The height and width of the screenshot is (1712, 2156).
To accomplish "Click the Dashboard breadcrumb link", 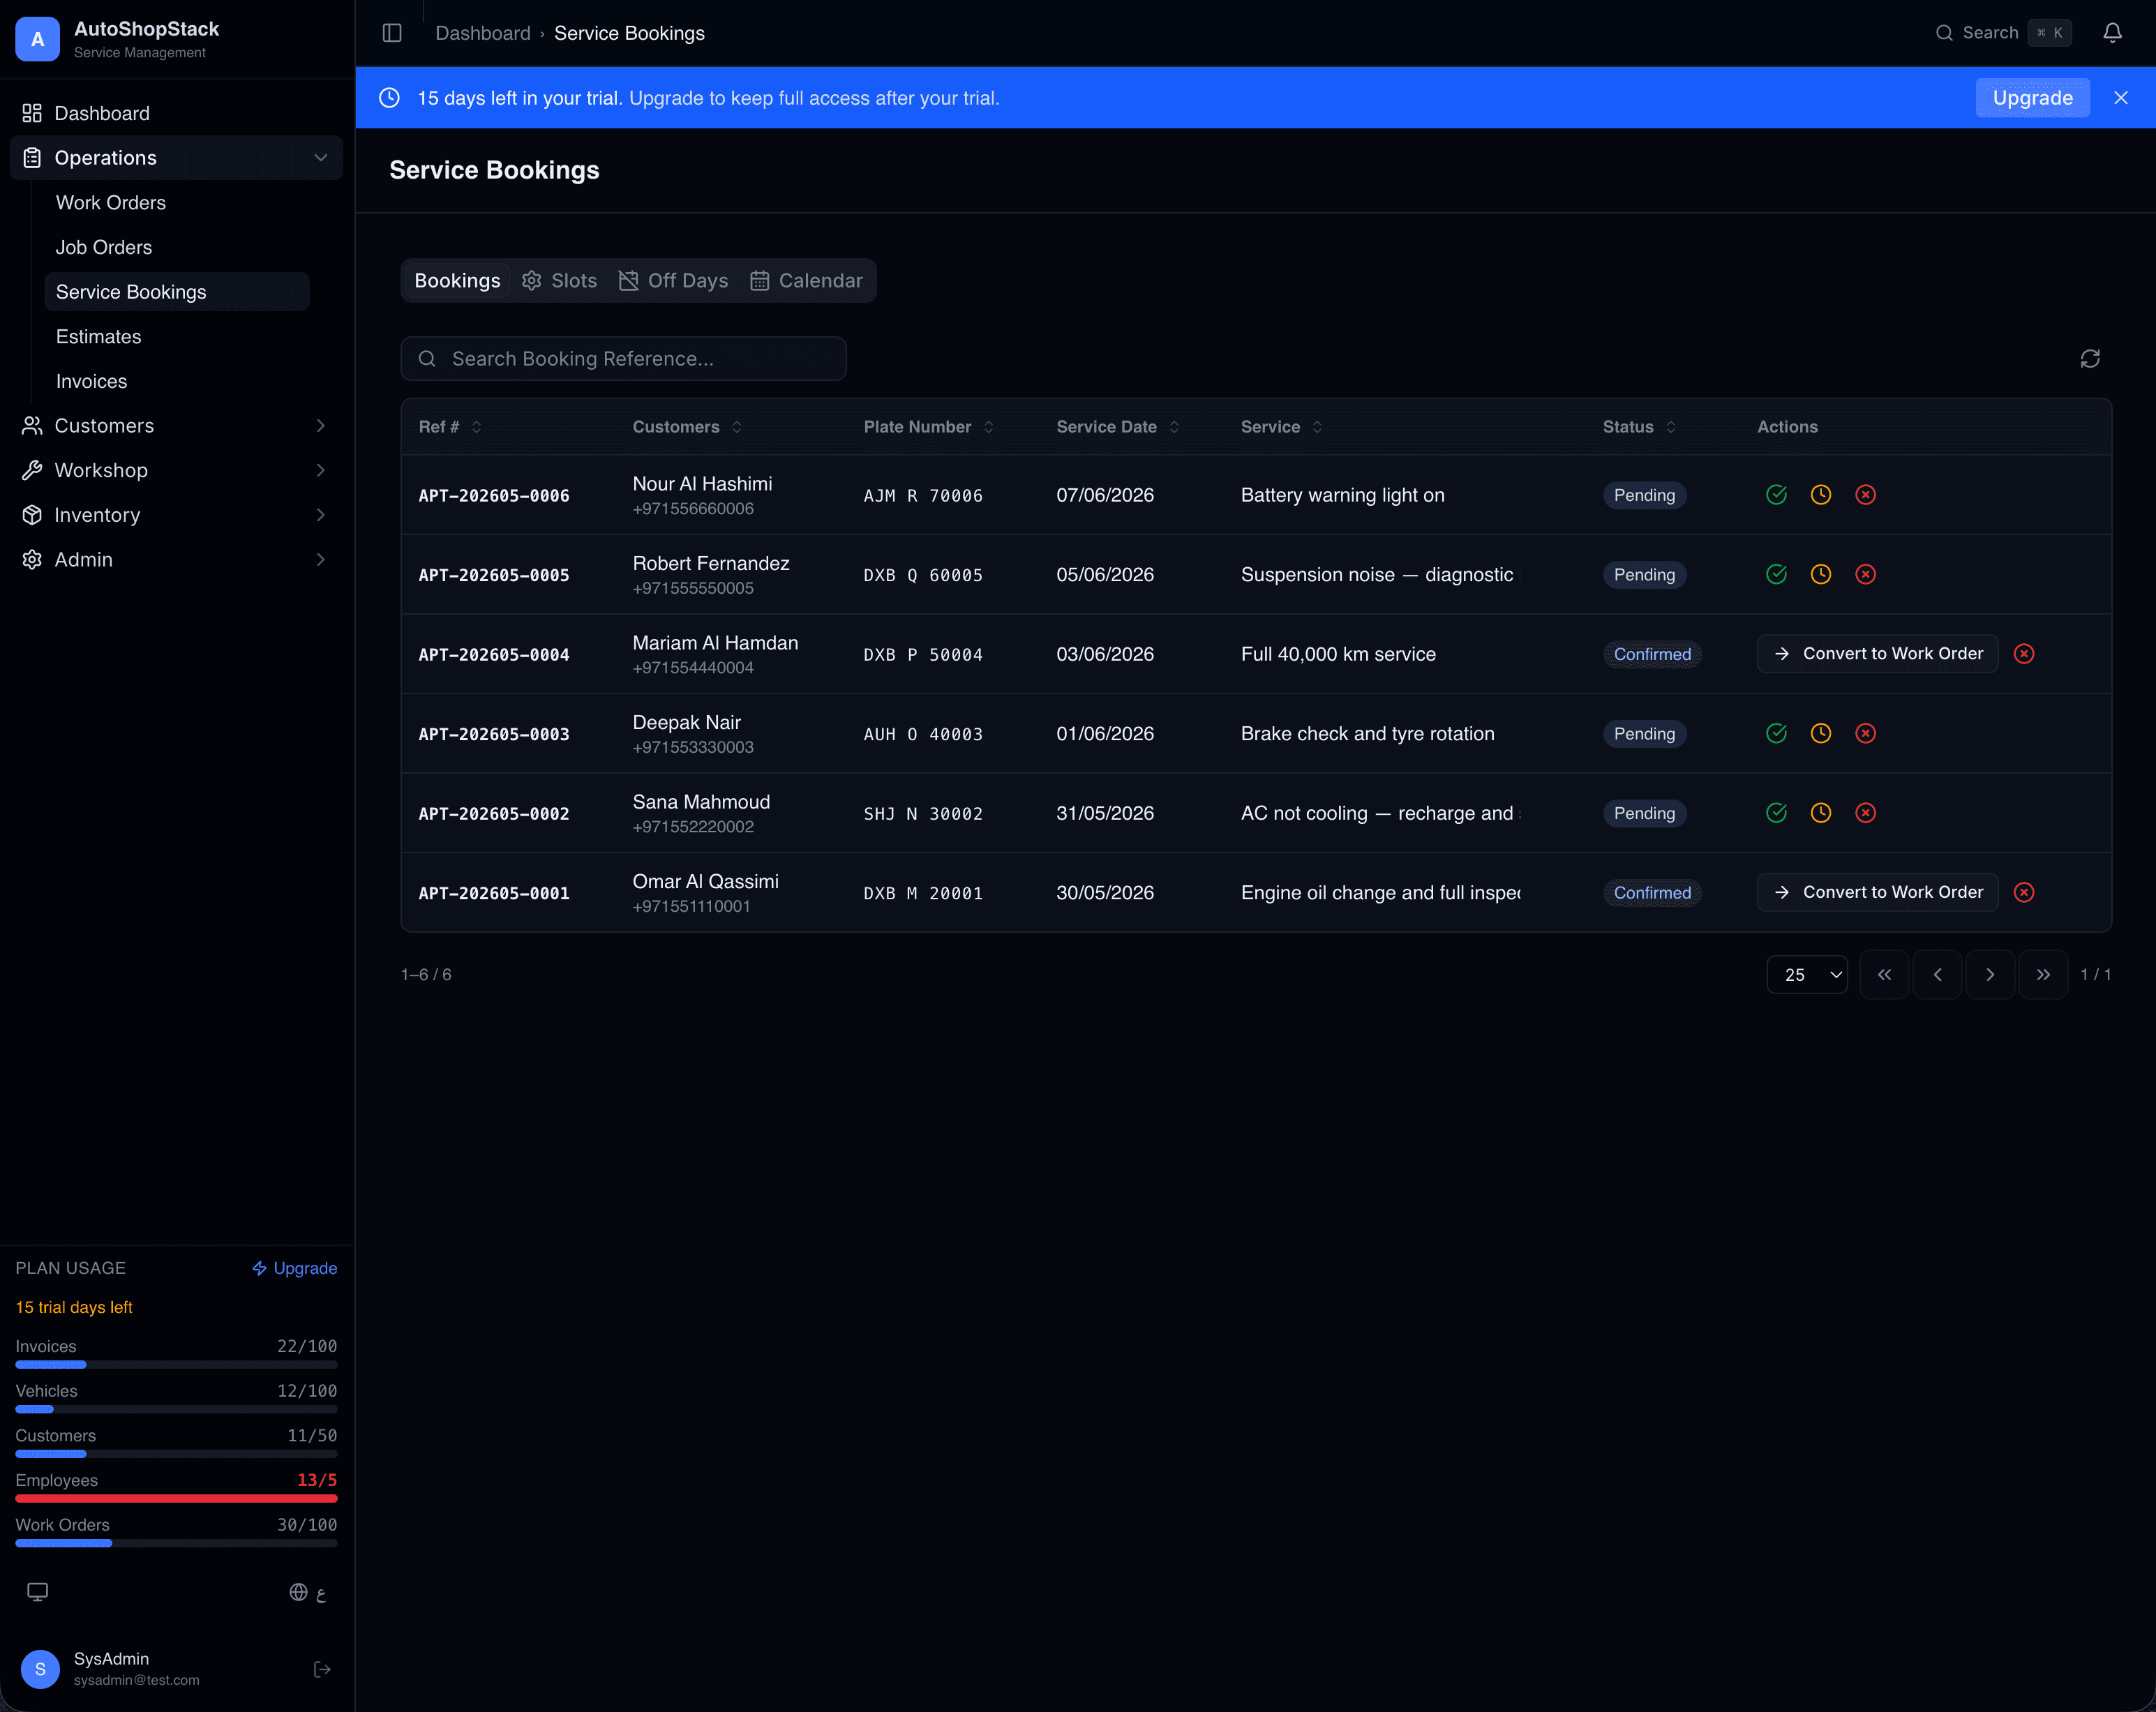I will coord(483,33).
